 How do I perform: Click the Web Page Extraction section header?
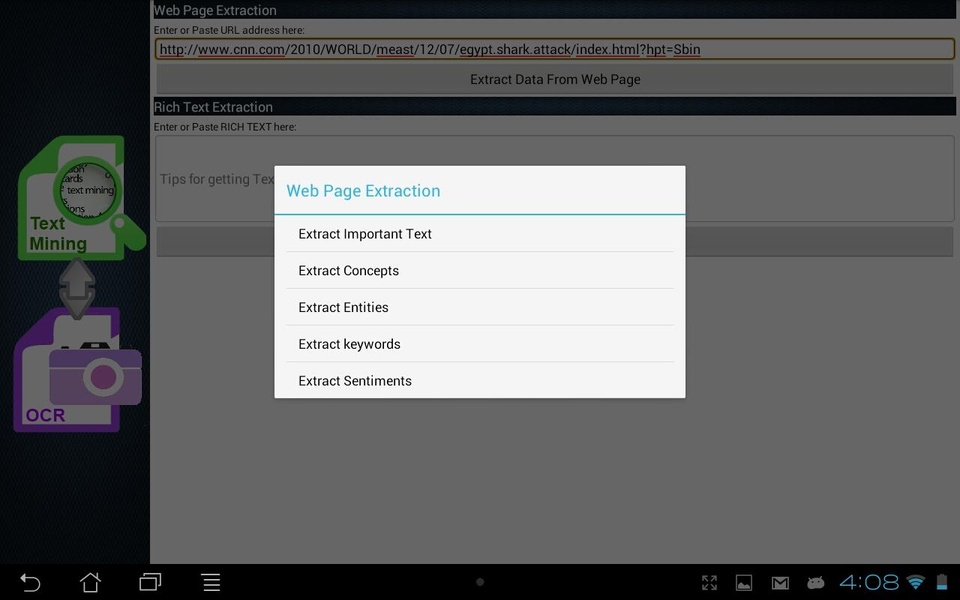(555, 10)
